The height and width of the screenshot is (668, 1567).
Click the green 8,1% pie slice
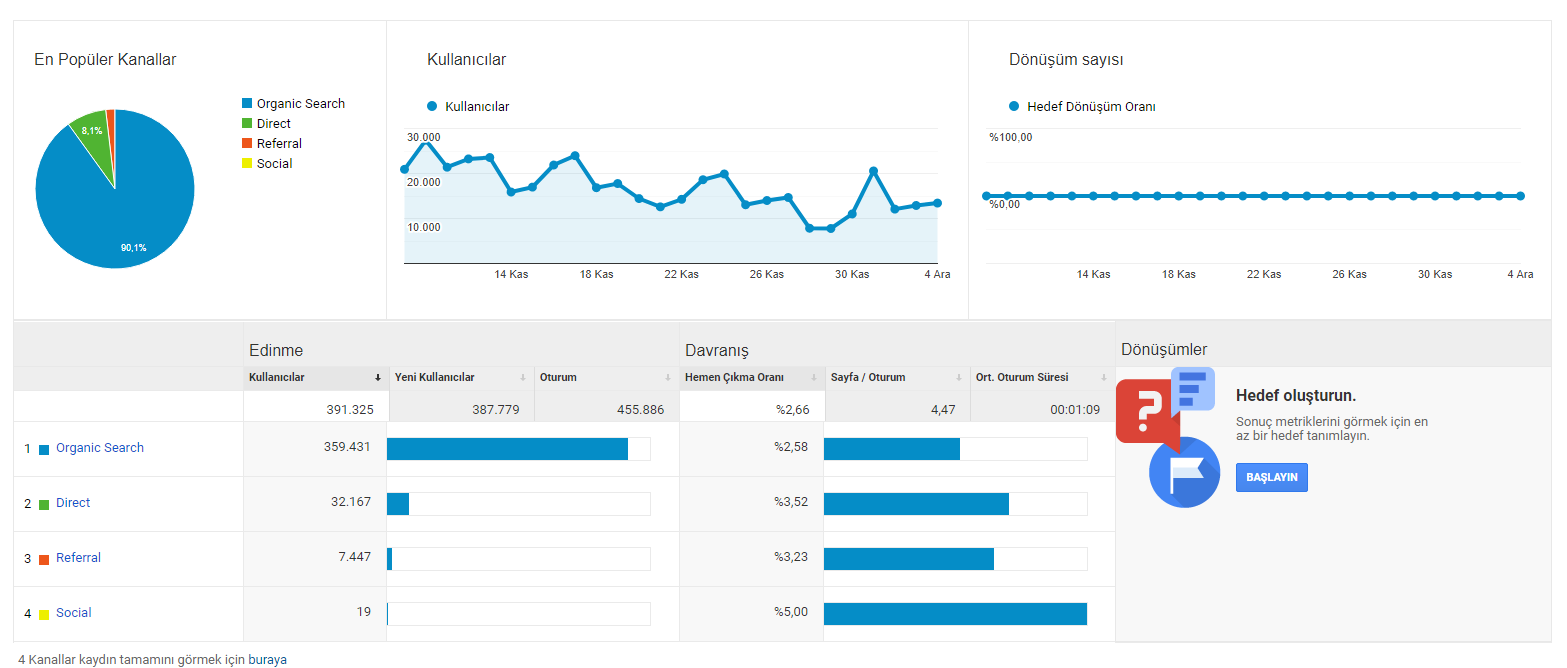93,131
